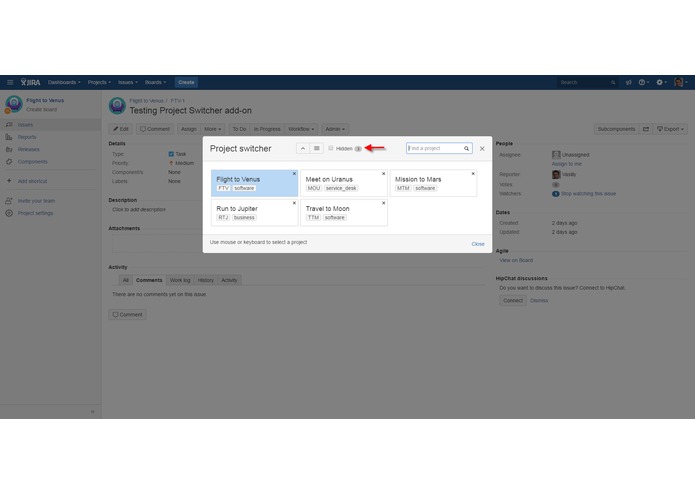The height and width of the screenshot is (494, 695).
Task: Switch to list view in Project switcher
Action: click(316, 148)
